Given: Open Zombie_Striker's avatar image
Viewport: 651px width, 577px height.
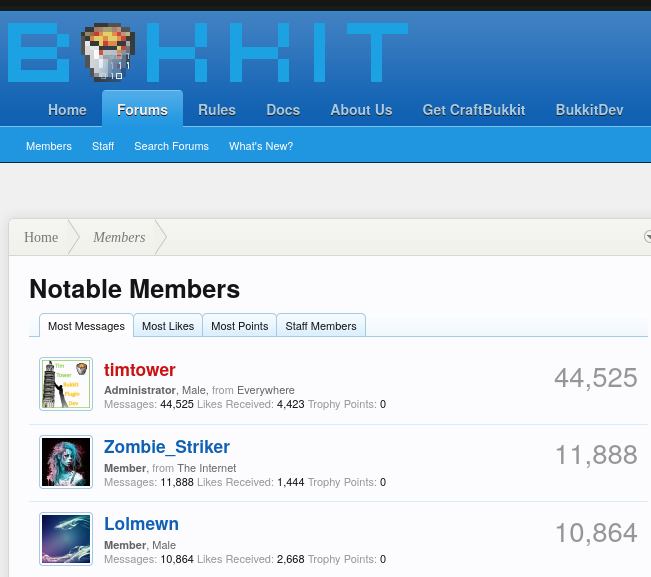Looking at the screenshot, I should tap(66, 462).
